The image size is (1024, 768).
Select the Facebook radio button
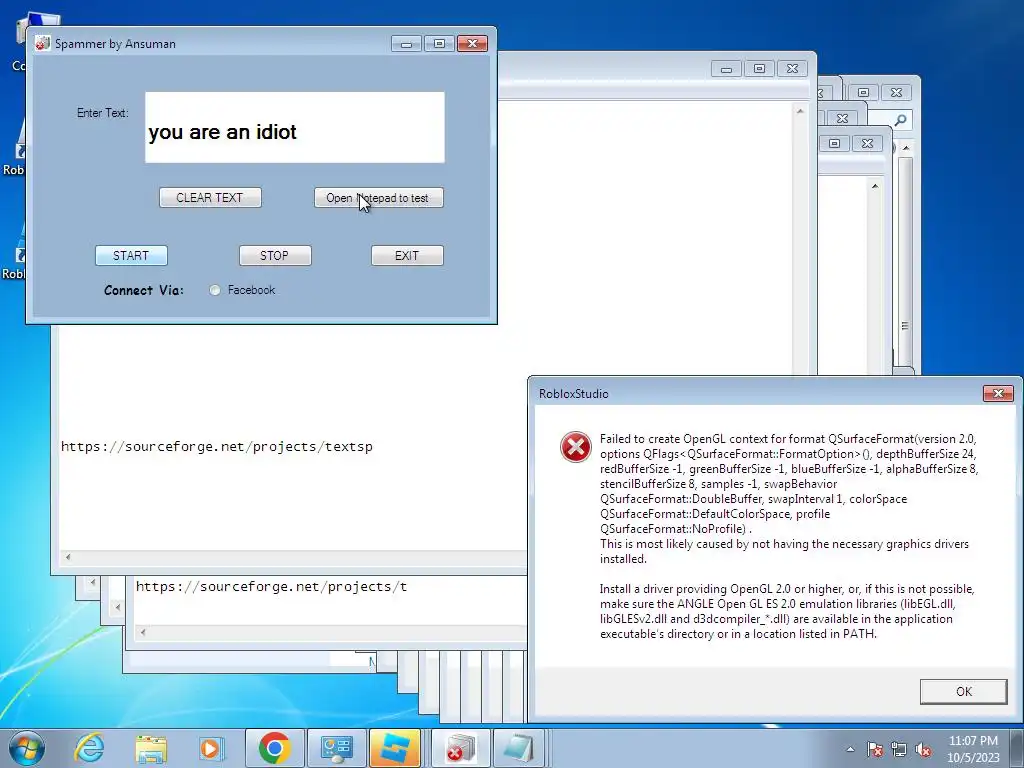click(x=215, y=290)
